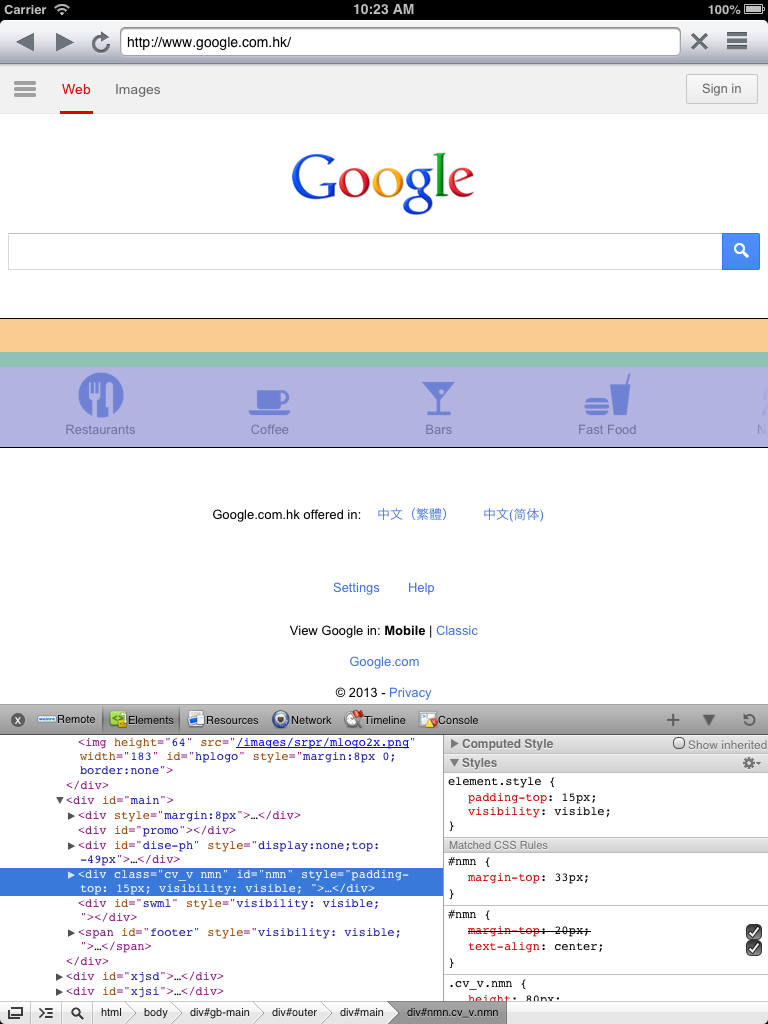Expand the div id="dise-ph" node
Image resolution: width=768 pixels, height=1024 pixels.
[x=71, y=846]
